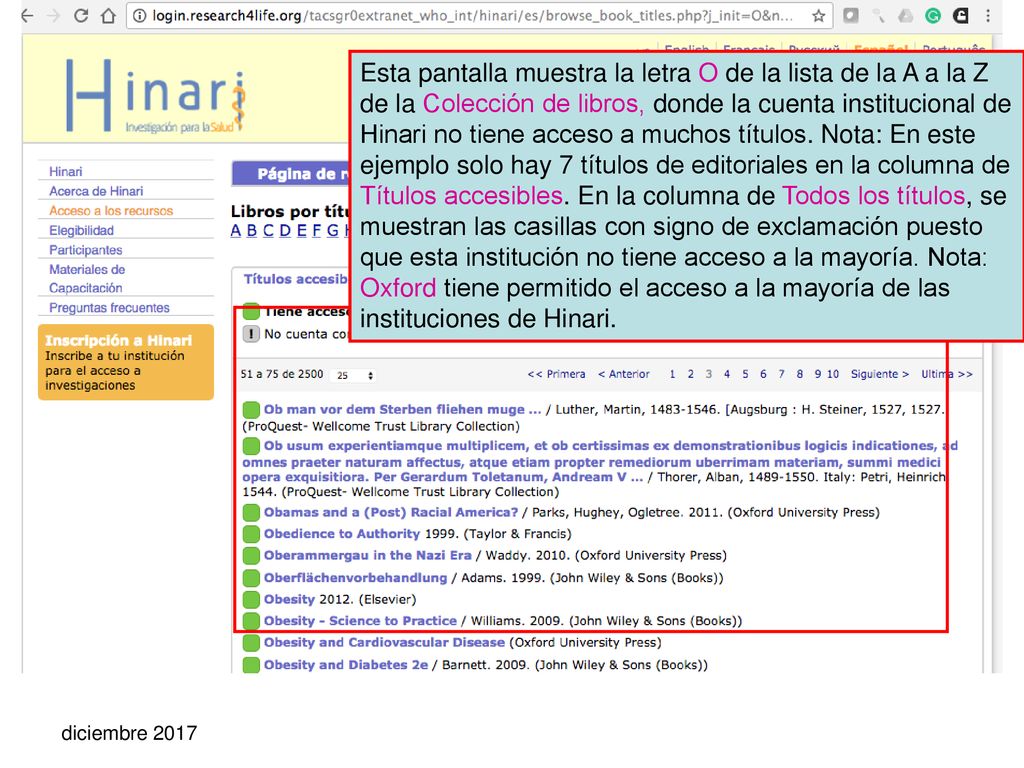Image resolution: width=1024 pixels, height=768 pixels.
Task: Open book Oberammergau in the Nazi Era
Action: pyautogui.click(x=368, y=556)
